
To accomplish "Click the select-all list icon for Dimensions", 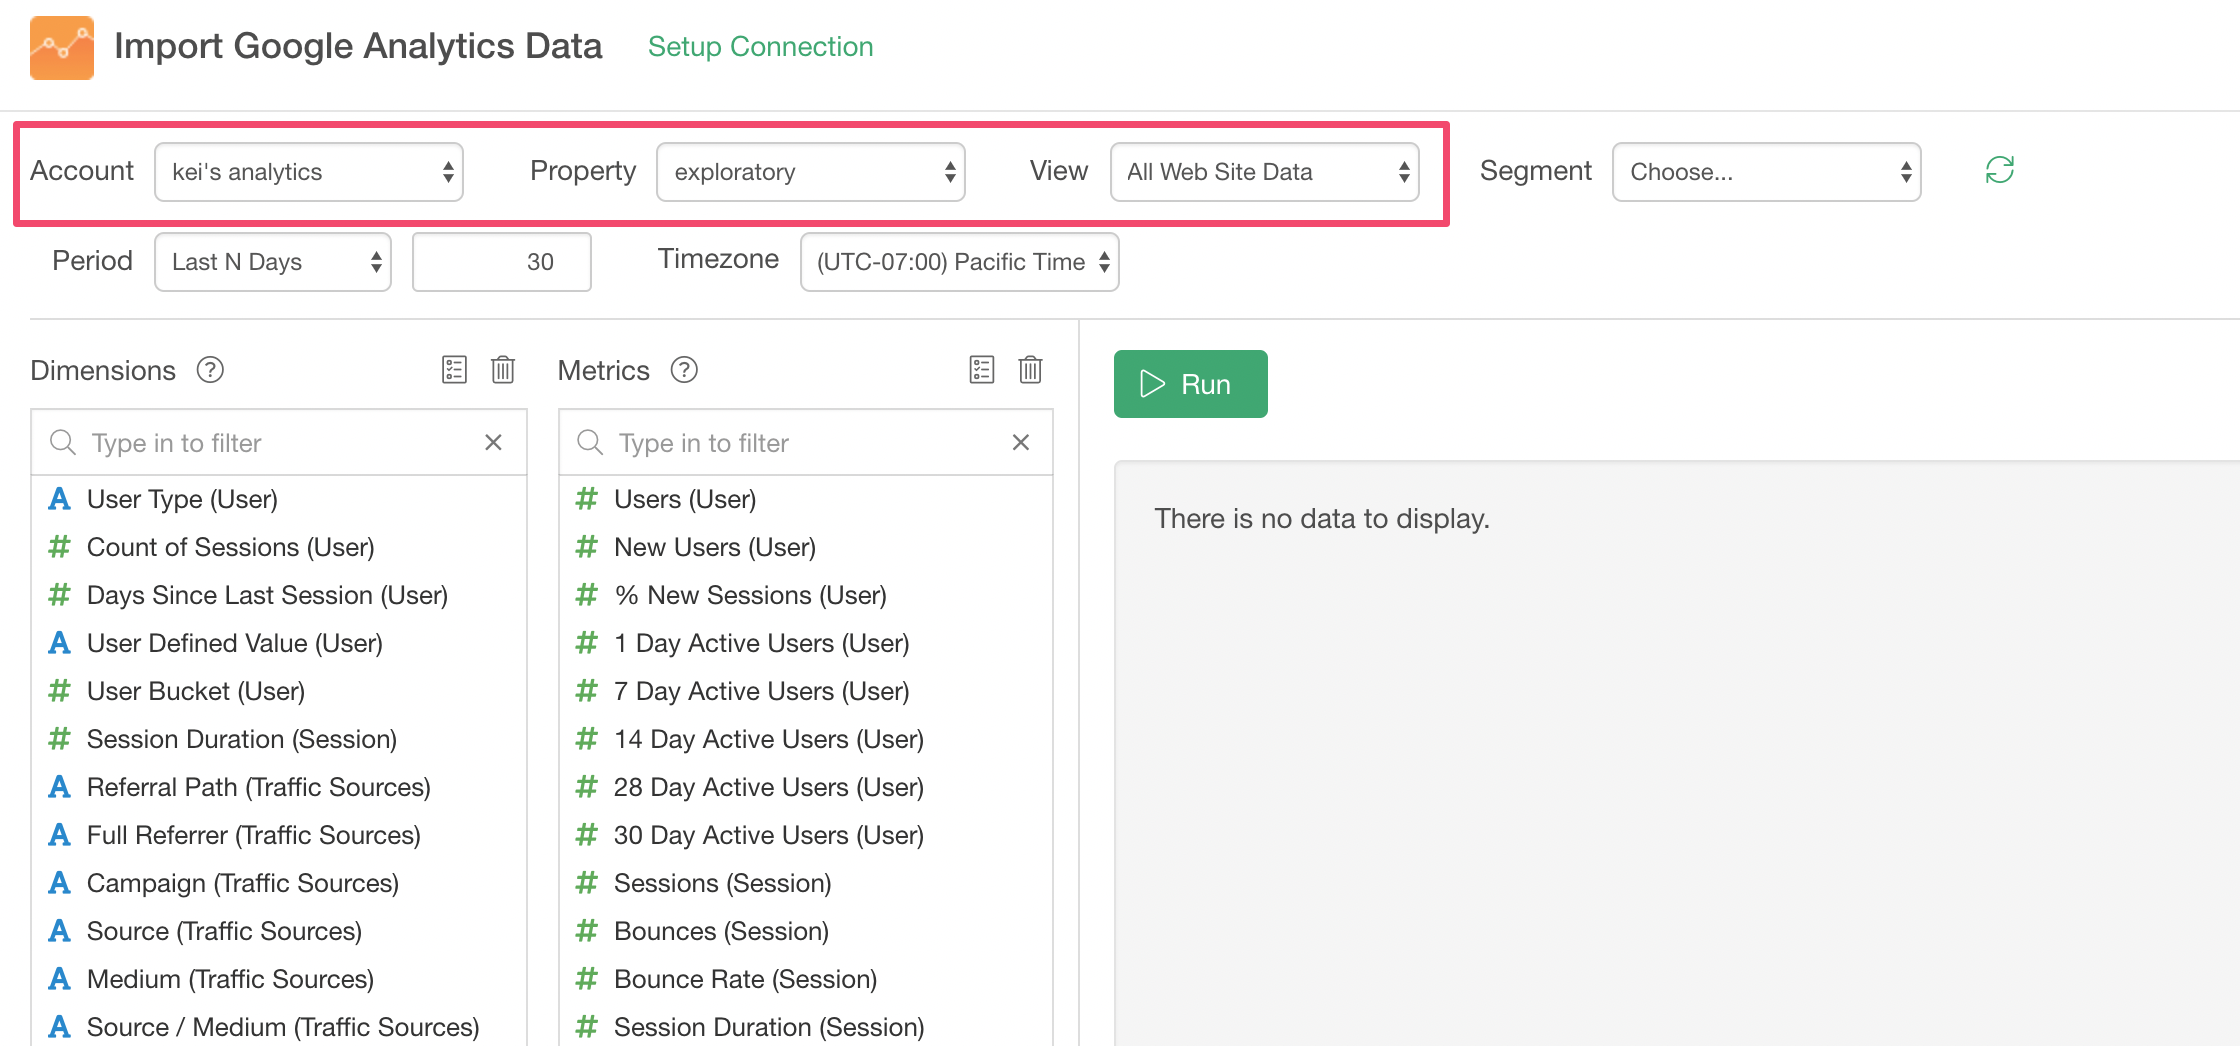I will (x=454, y=370).
